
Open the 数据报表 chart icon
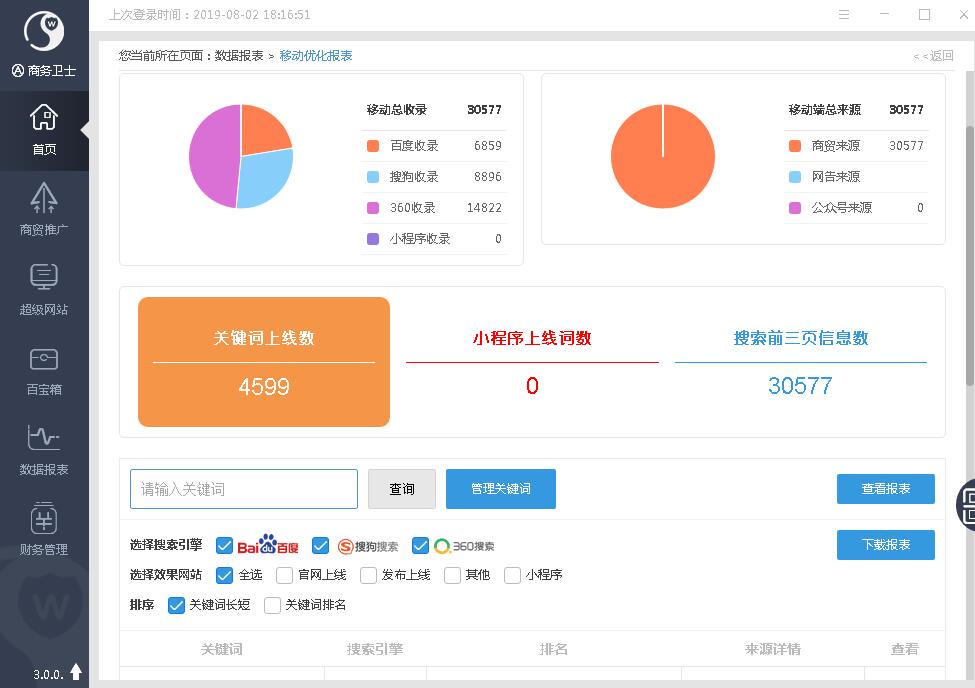44,438
